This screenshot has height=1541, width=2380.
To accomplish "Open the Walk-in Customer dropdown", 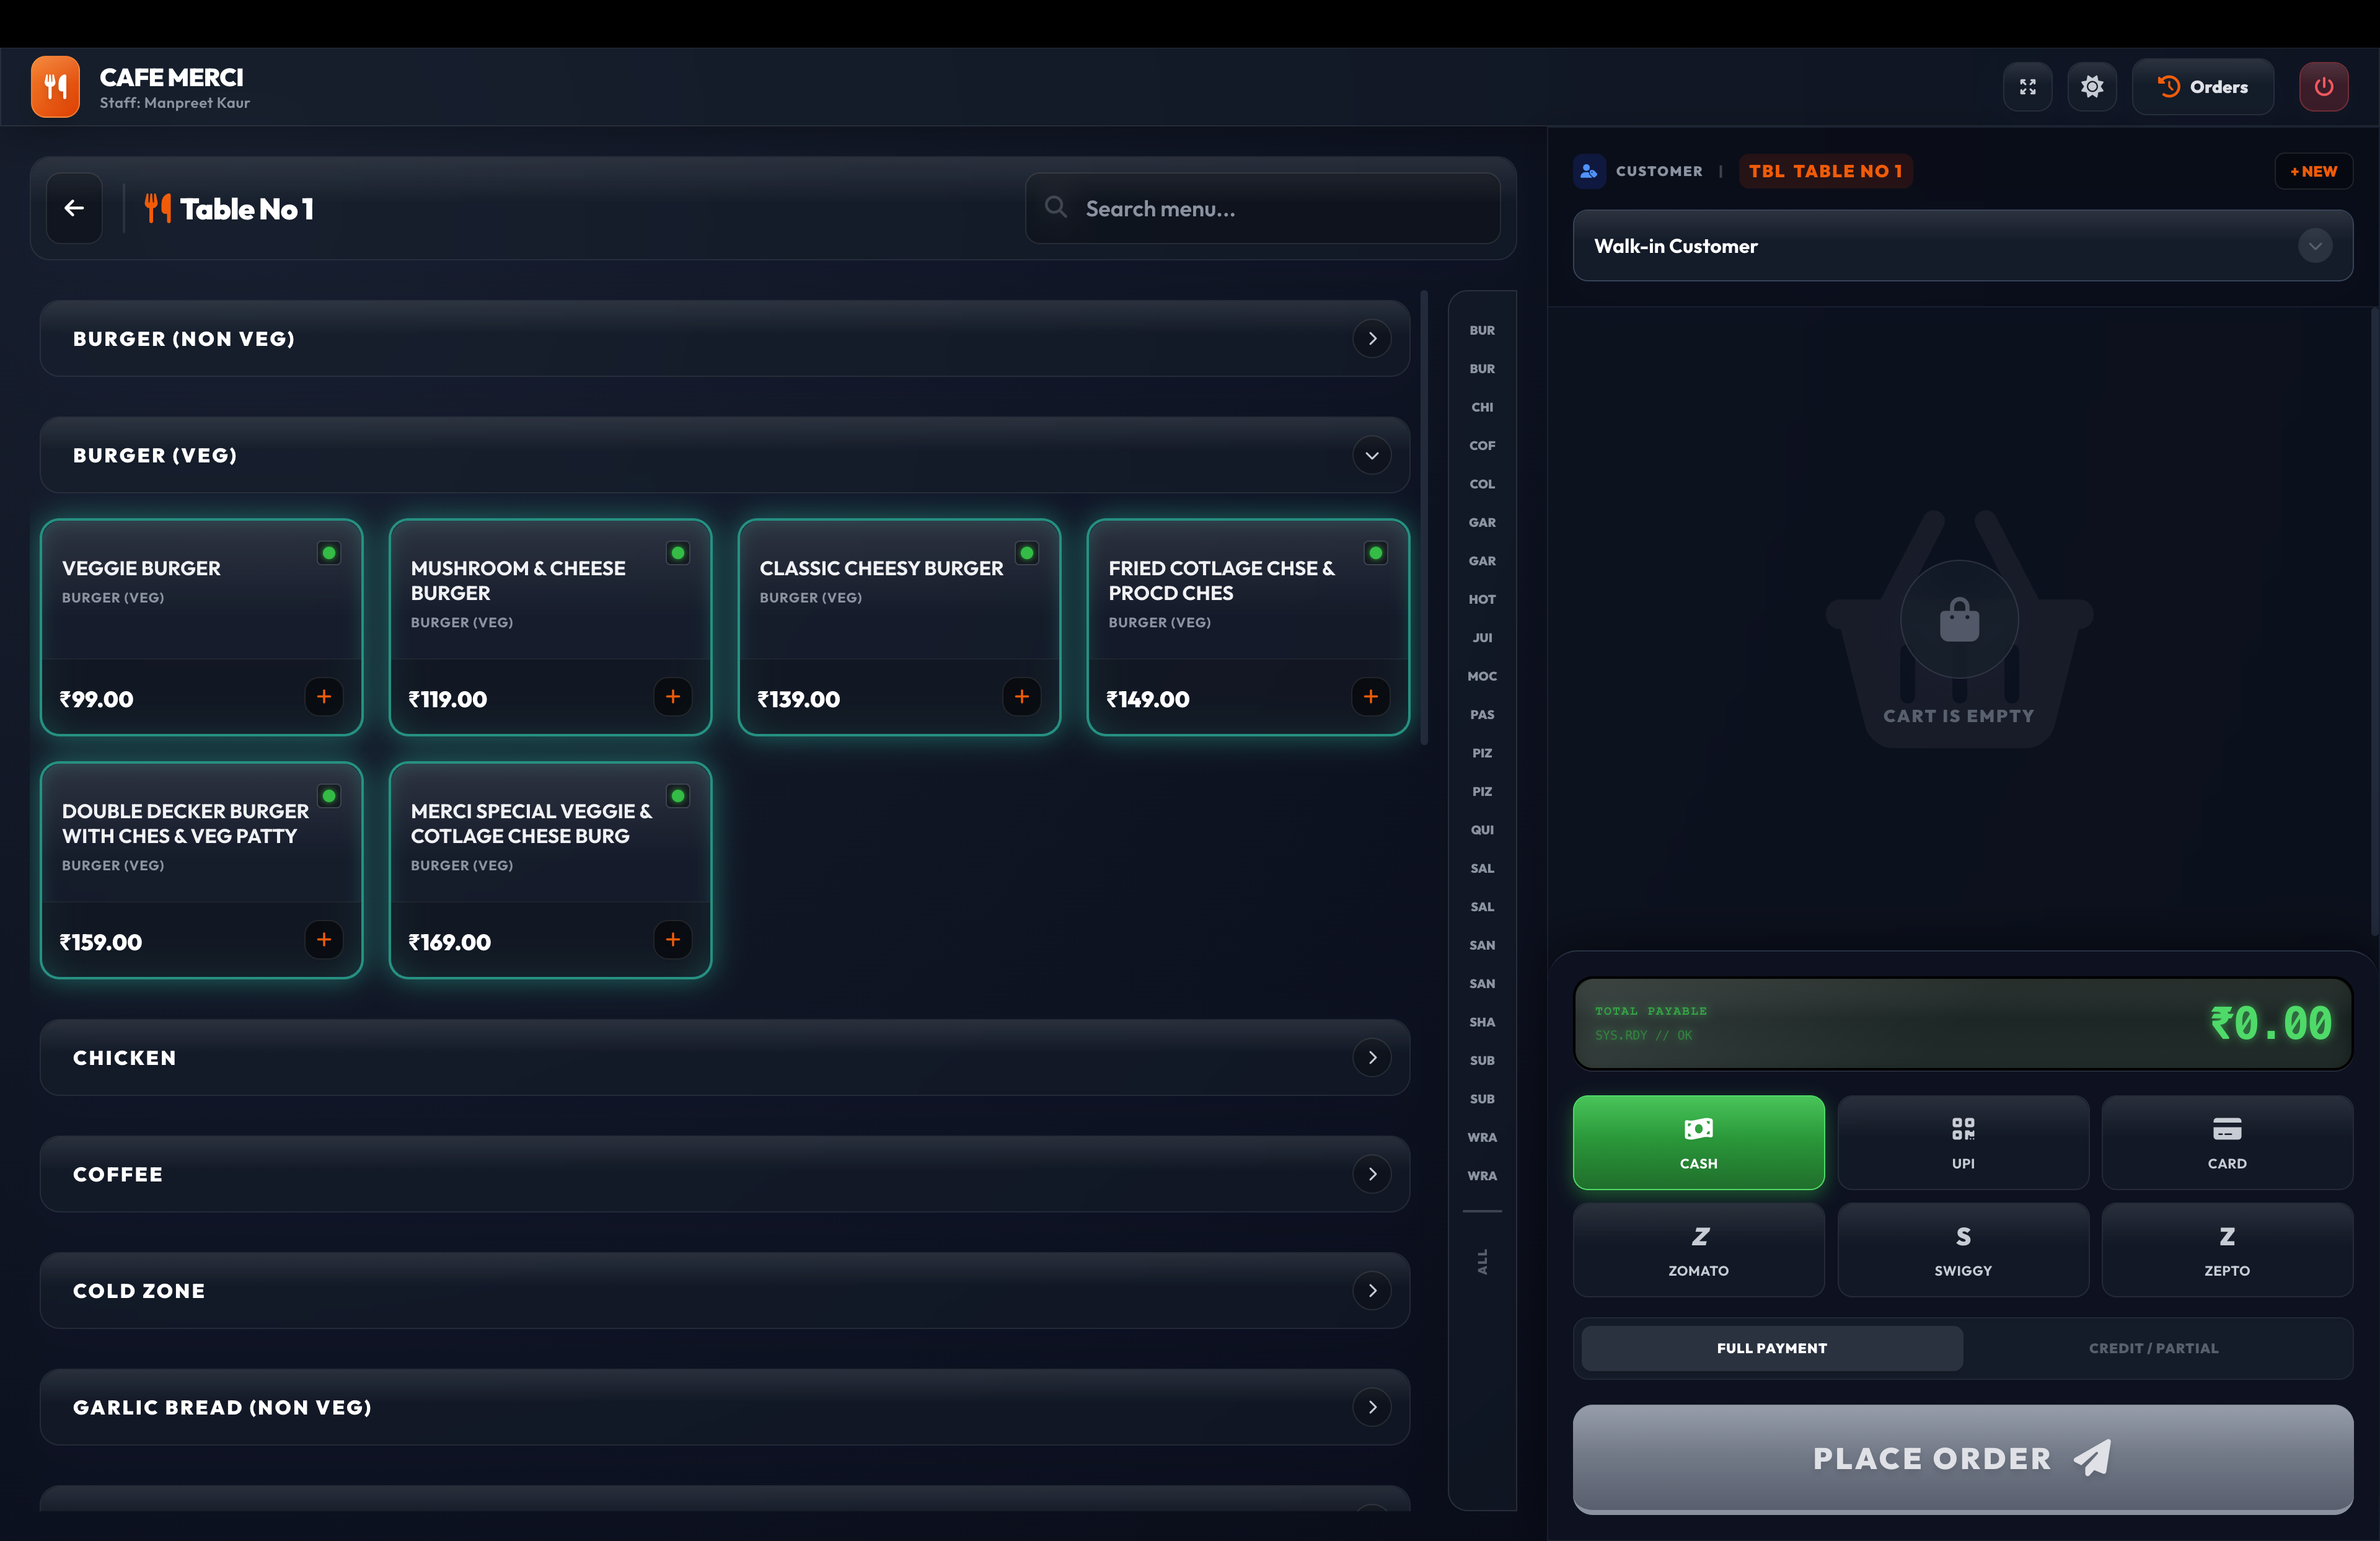I will (x=2315, y=246).
